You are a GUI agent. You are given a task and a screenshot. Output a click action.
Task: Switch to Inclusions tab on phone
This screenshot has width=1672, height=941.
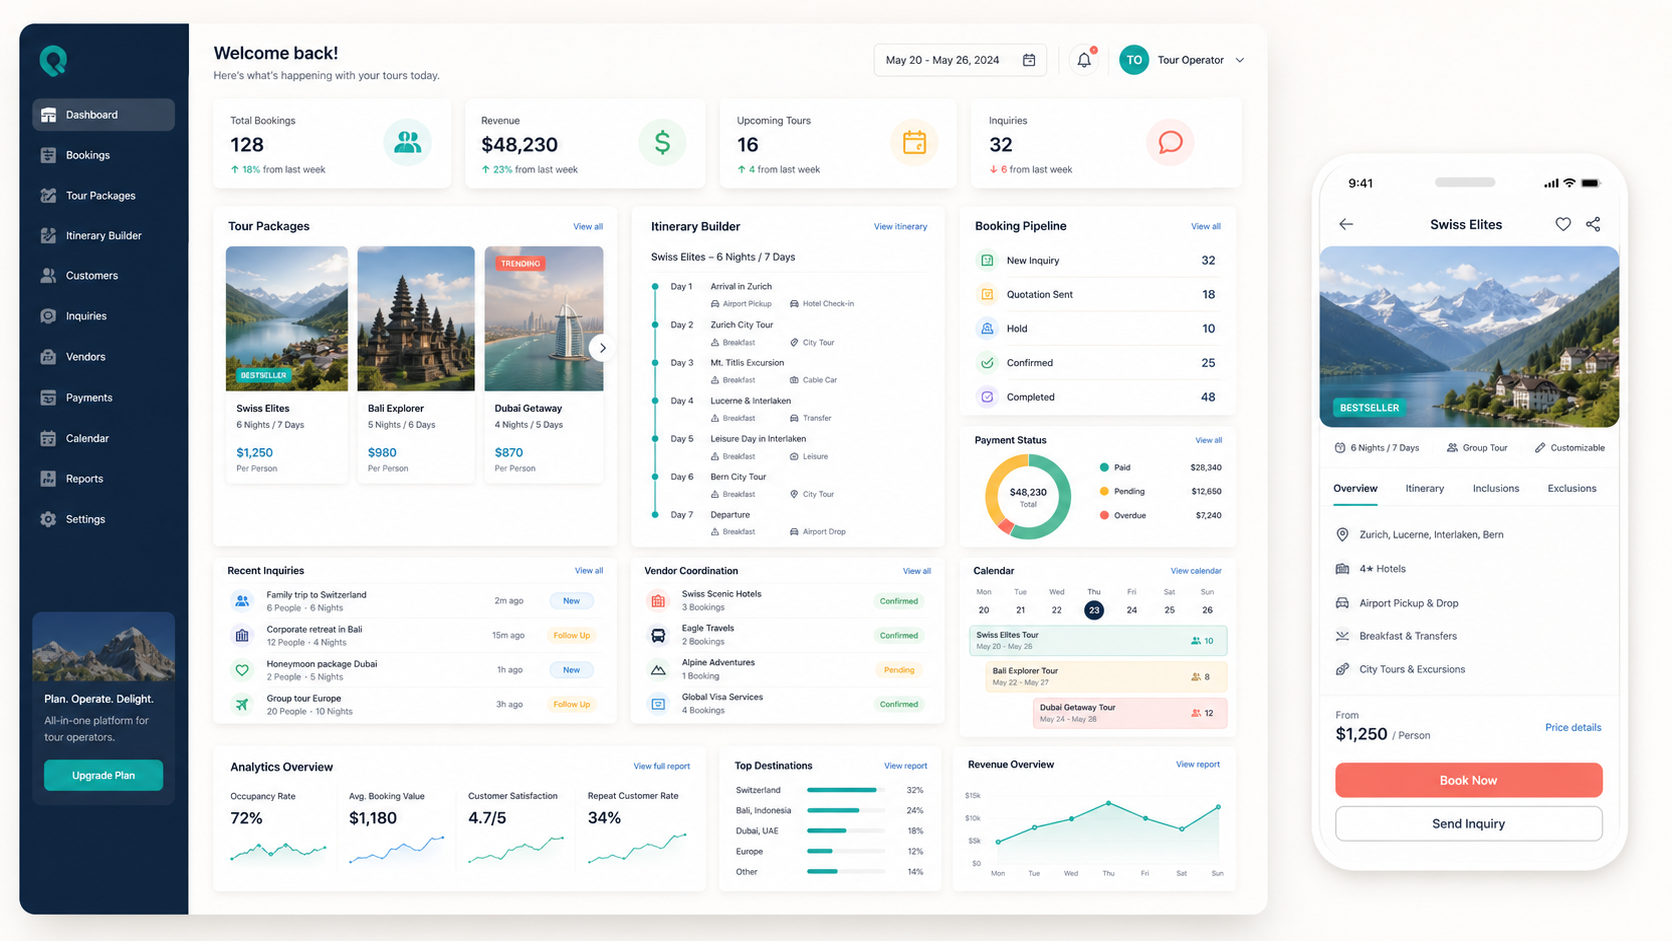[1495, 489]
